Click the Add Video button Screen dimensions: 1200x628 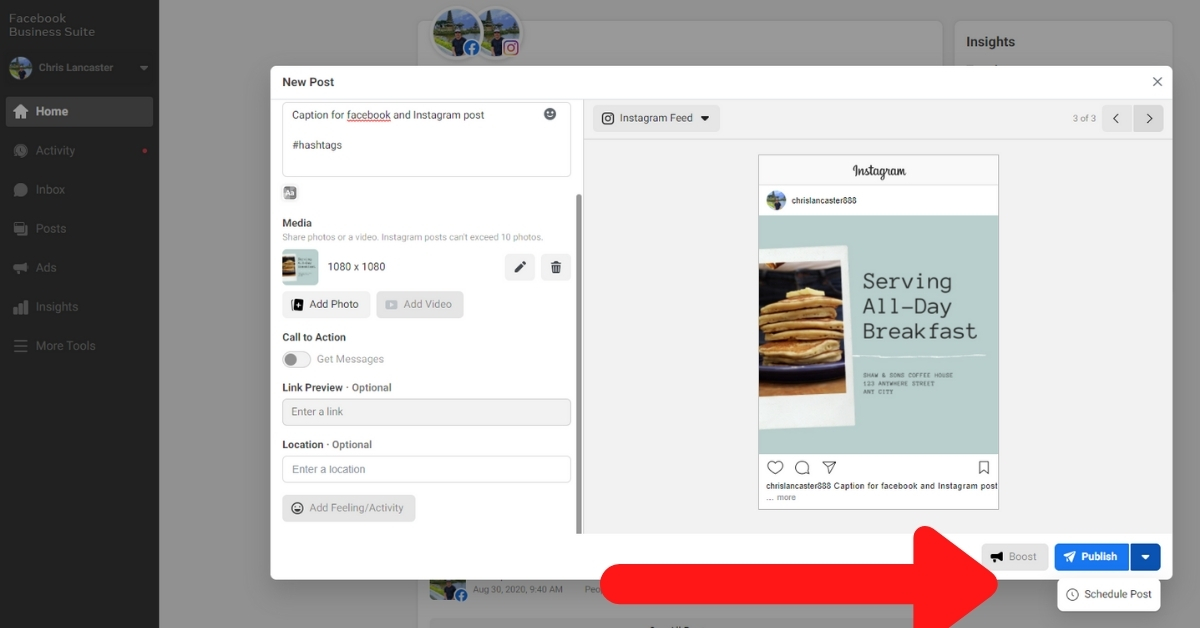click(x=420, y=304)
